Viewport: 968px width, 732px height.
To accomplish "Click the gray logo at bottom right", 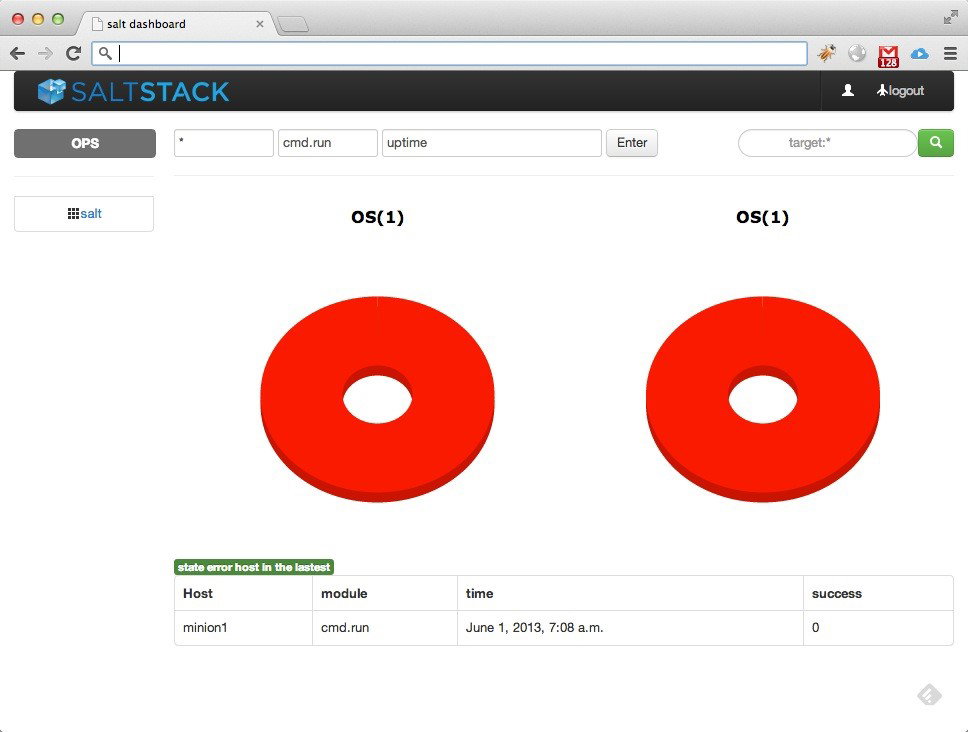I will (928, 694).
